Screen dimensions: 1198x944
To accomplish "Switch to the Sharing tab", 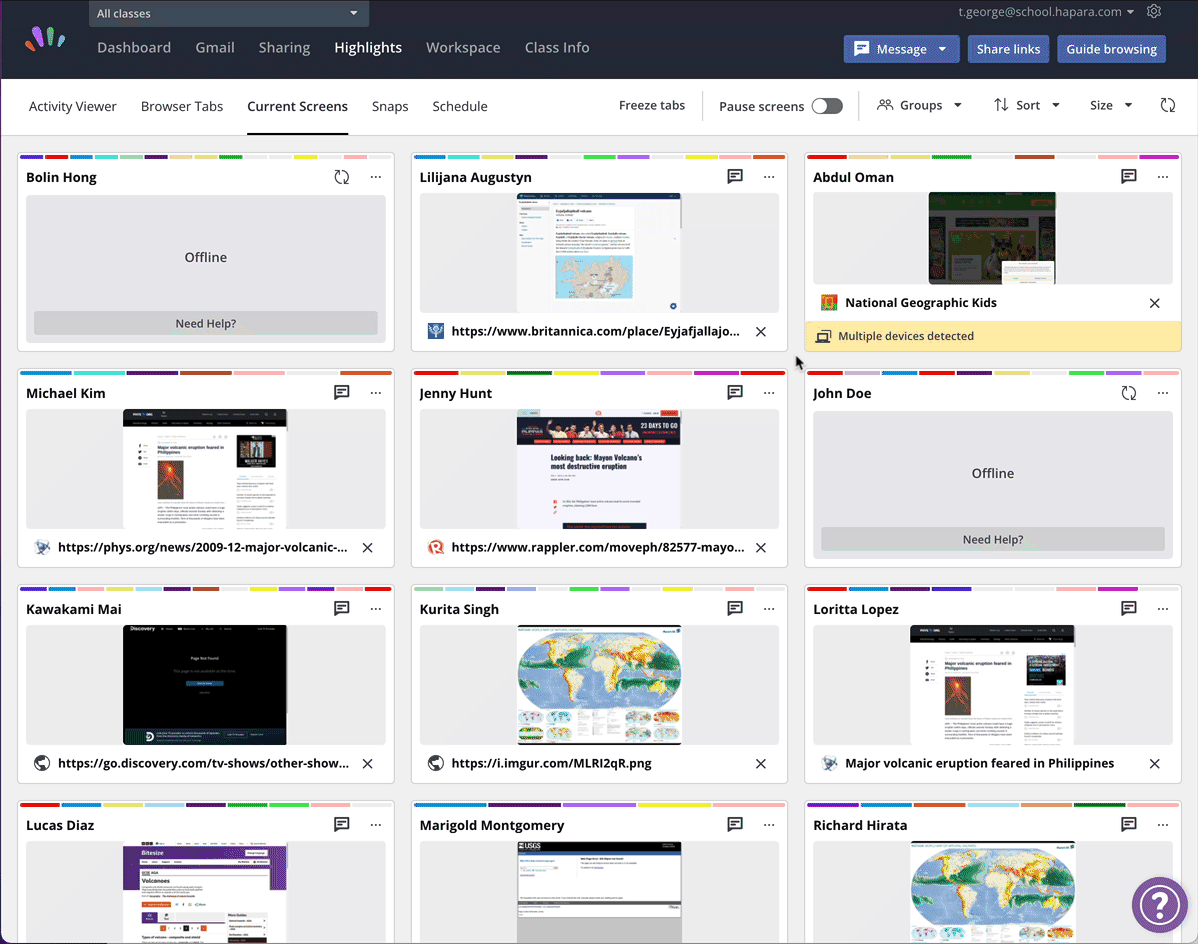I will click(x=284, y=47).
